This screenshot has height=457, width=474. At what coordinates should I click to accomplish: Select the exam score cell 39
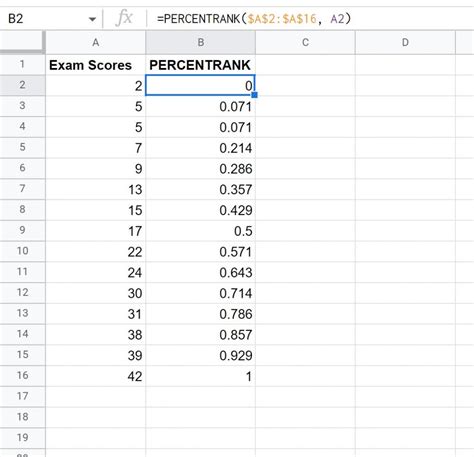tap(96, 355)
